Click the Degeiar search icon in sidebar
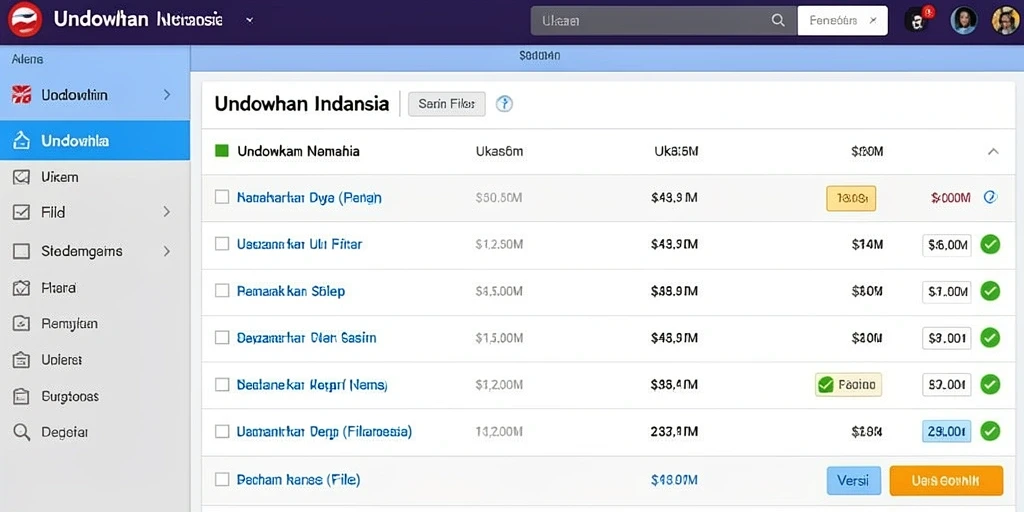Screen dimensions: 1024x512 pos(22,432)
